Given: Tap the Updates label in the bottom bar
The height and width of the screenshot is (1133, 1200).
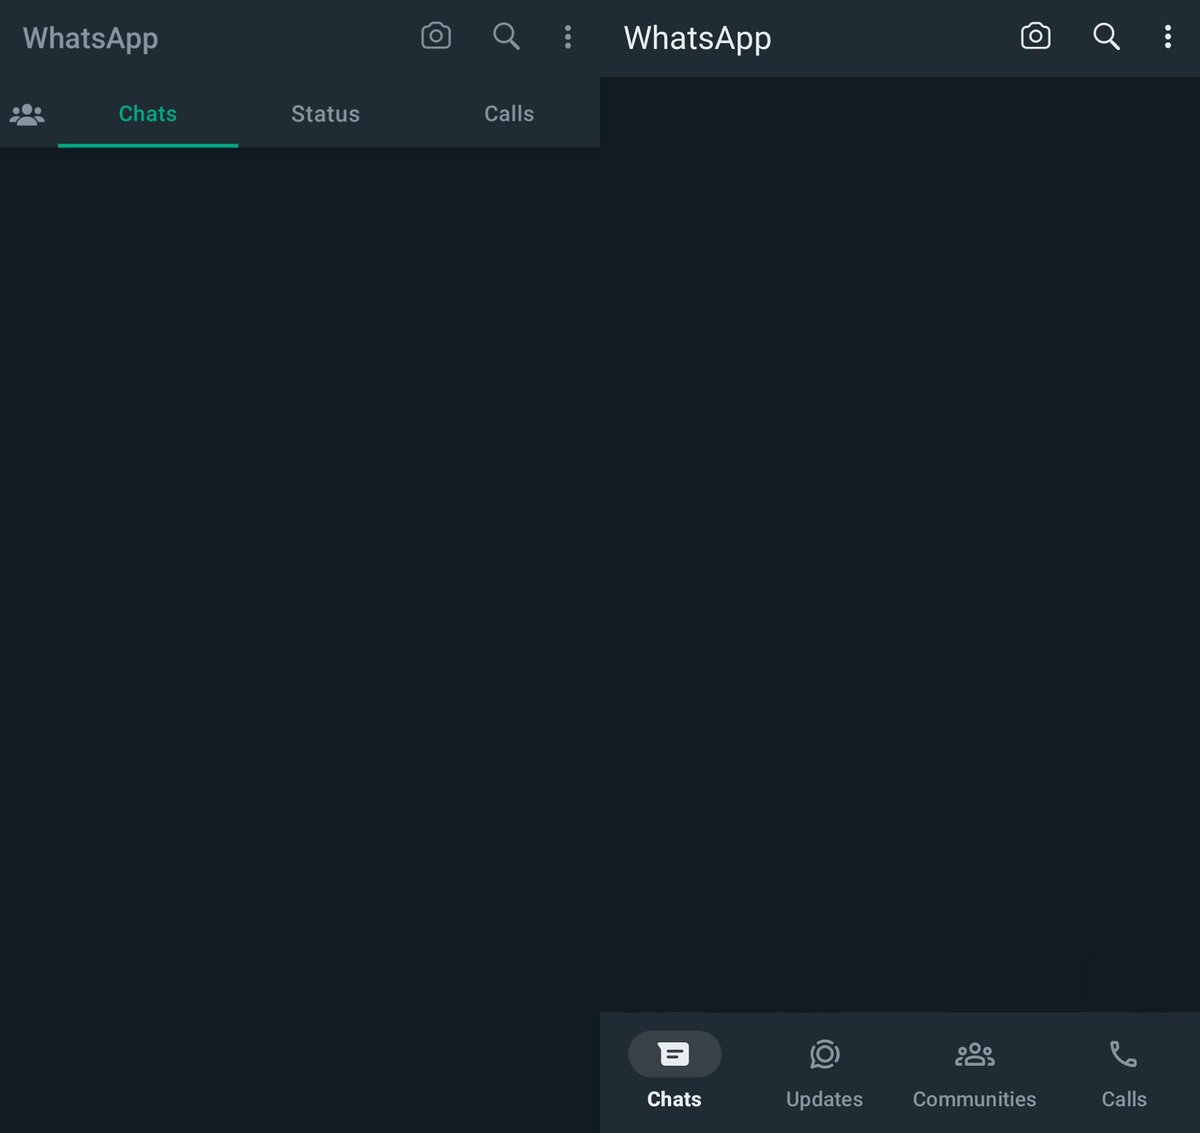Looking at the screenshot, I should (x=824, y=1099).
